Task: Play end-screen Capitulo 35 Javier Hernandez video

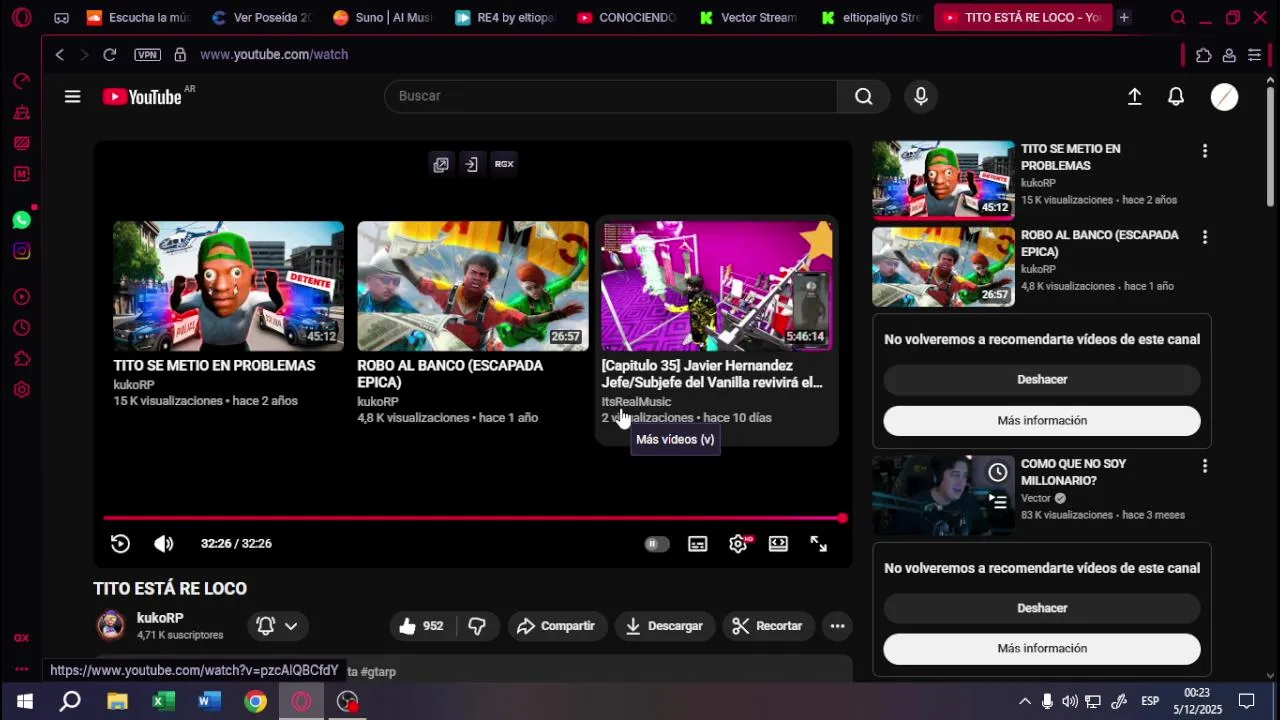Action: 717,286
